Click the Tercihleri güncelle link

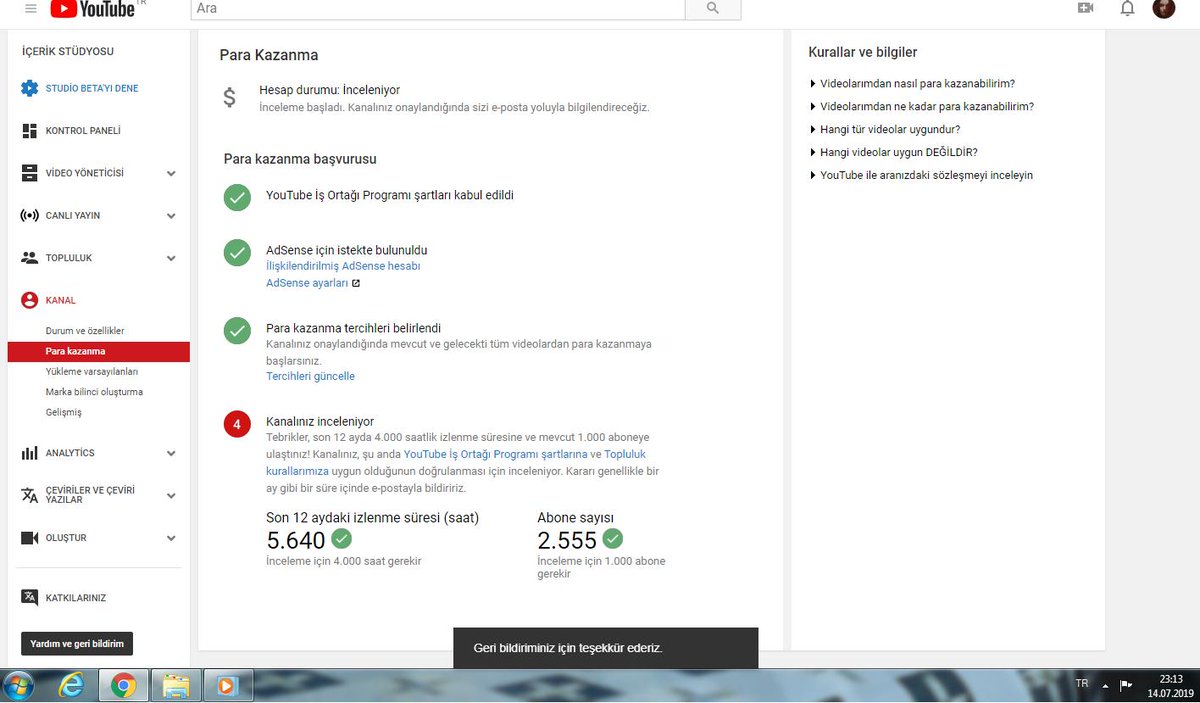pyautogui.click(x=310, y=376)
